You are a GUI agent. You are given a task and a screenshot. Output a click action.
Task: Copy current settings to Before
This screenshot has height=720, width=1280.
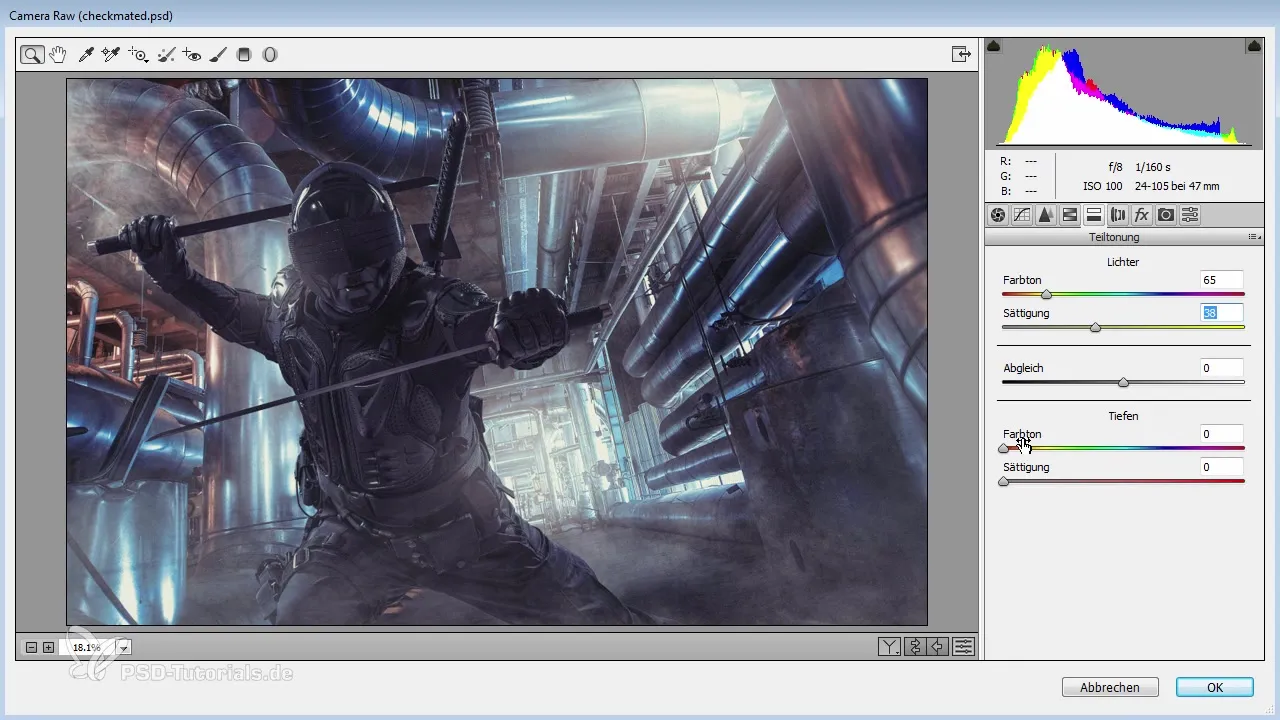click(938, 647)
